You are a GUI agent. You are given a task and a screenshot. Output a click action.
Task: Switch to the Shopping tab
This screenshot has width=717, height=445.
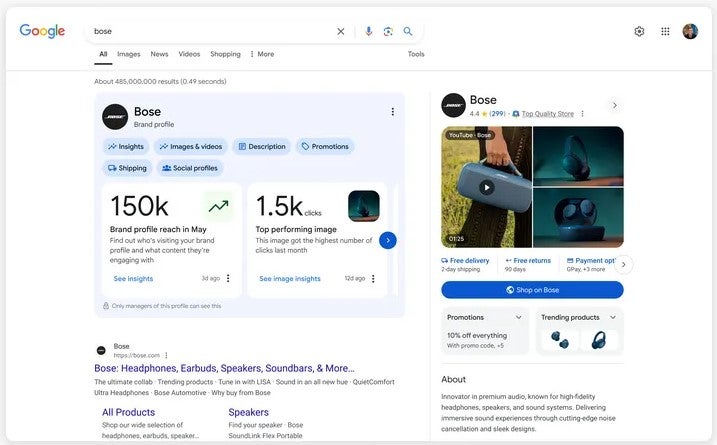click(x=225, y=54)
